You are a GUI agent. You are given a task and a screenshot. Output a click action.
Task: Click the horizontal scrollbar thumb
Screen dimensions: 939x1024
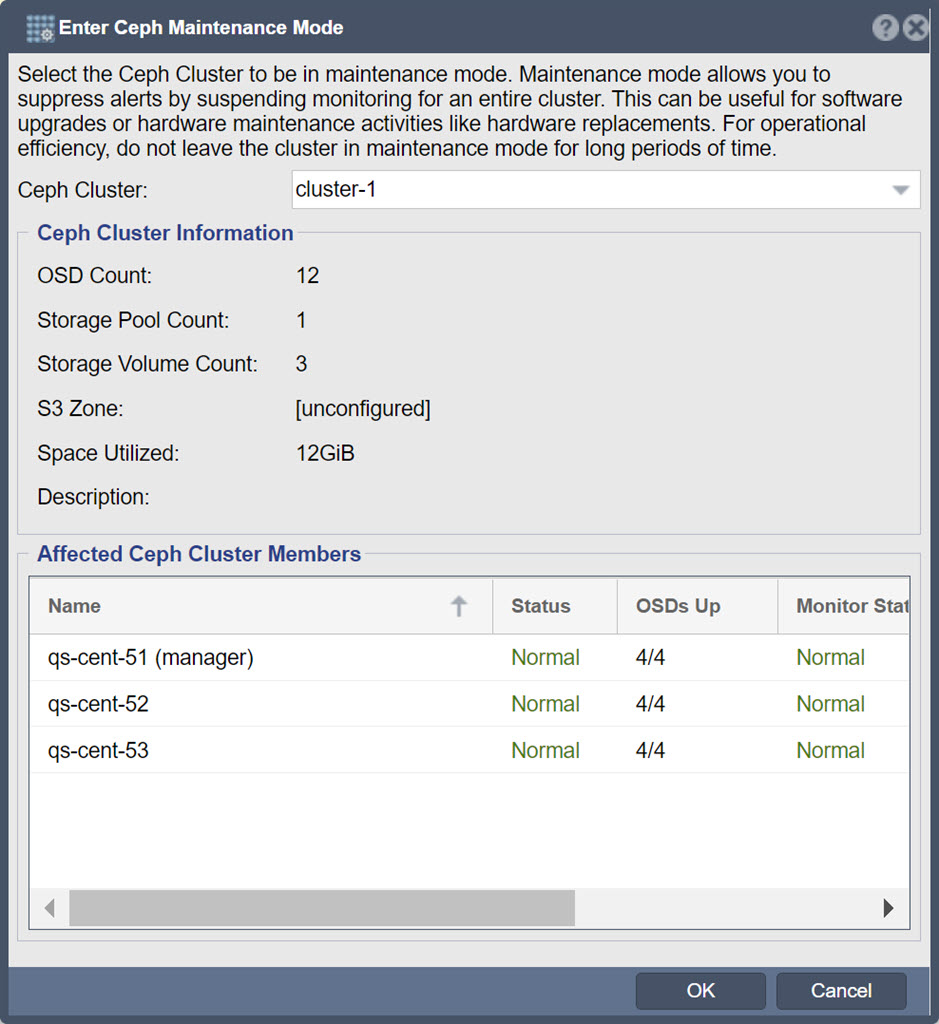coord(322,908)
